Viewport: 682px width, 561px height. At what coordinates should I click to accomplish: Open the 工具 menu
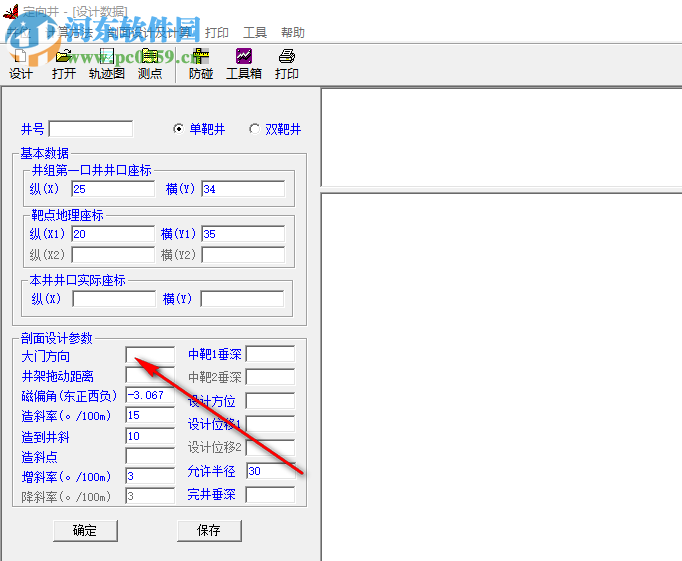255,33
